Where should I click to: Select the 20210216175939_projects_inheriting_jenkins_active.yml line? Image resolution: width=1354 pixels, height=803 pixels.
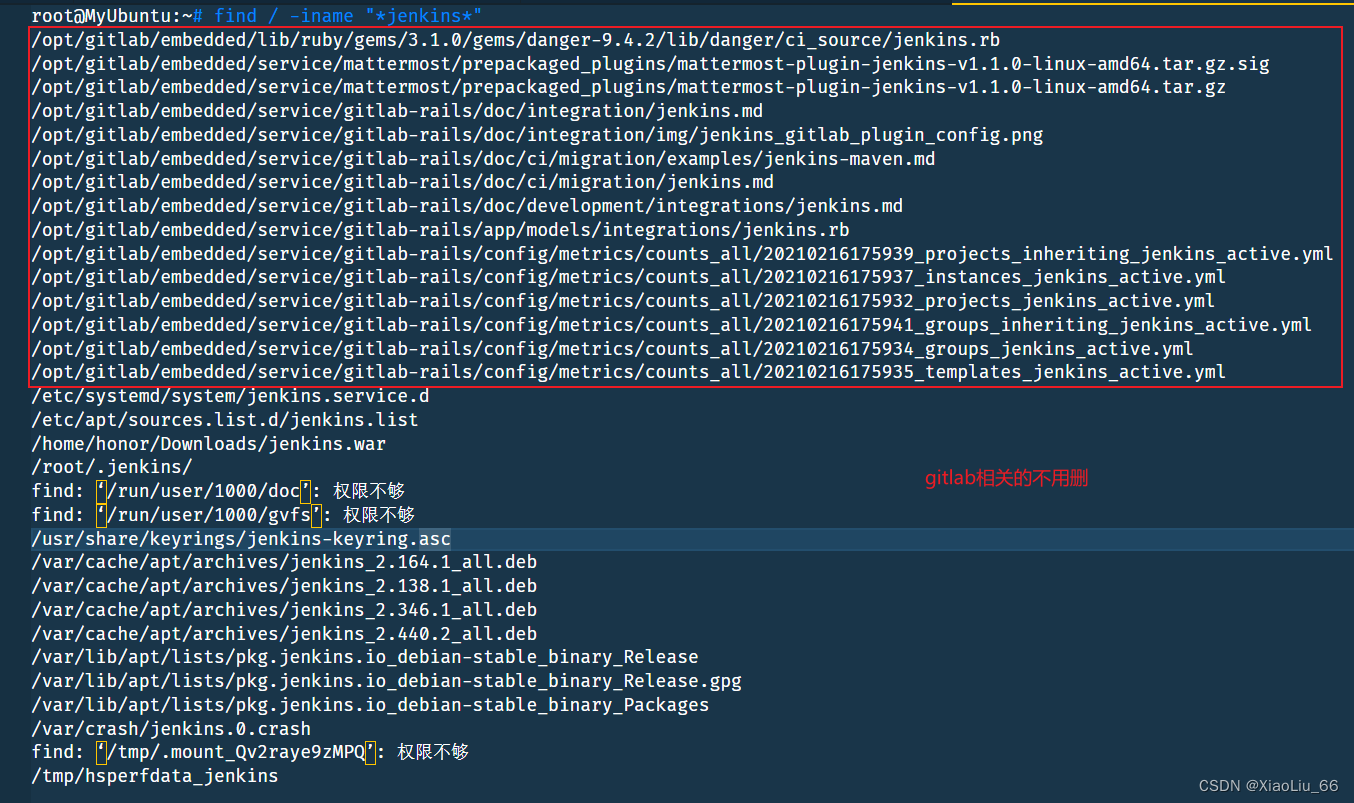tap(682, 254)
